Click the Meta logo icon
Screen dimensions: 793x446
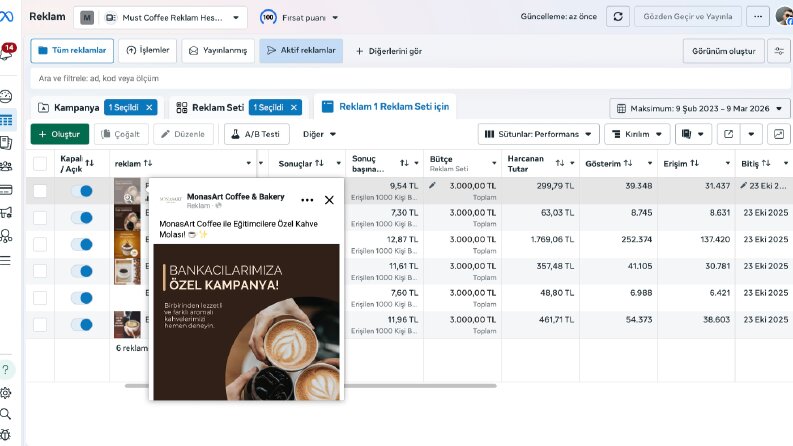[6, 17]
